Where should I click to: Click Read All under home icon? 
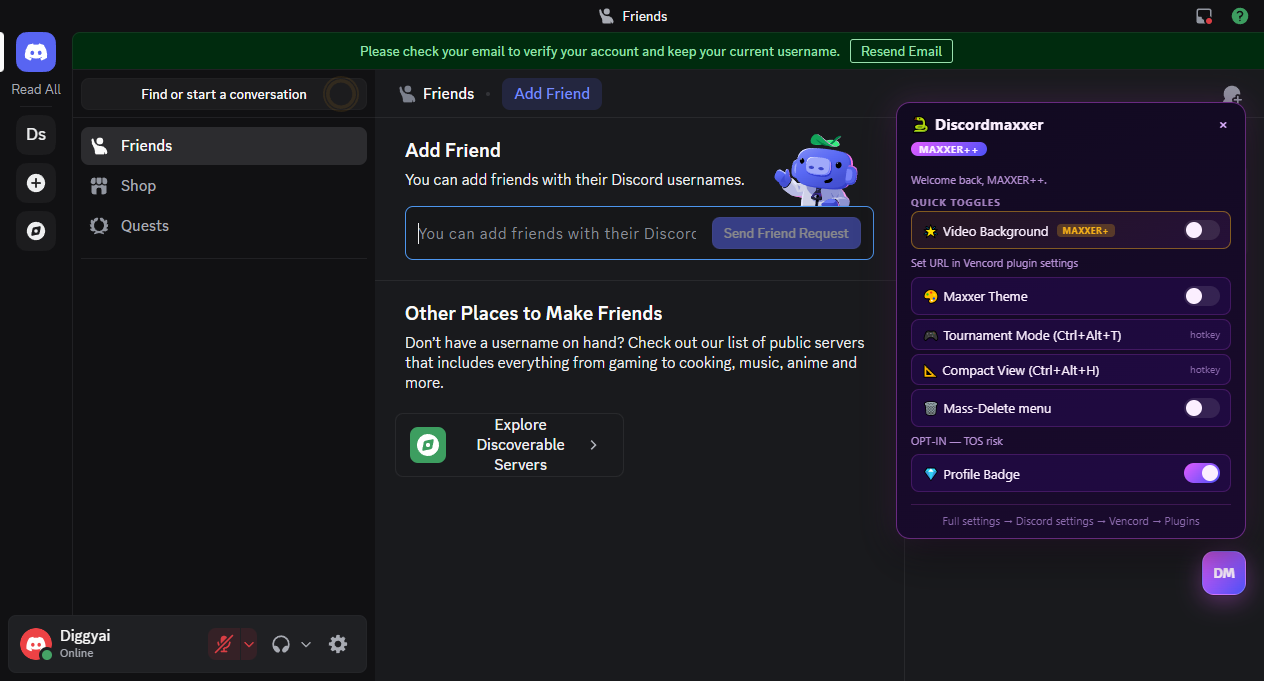(x=36, y=89)
